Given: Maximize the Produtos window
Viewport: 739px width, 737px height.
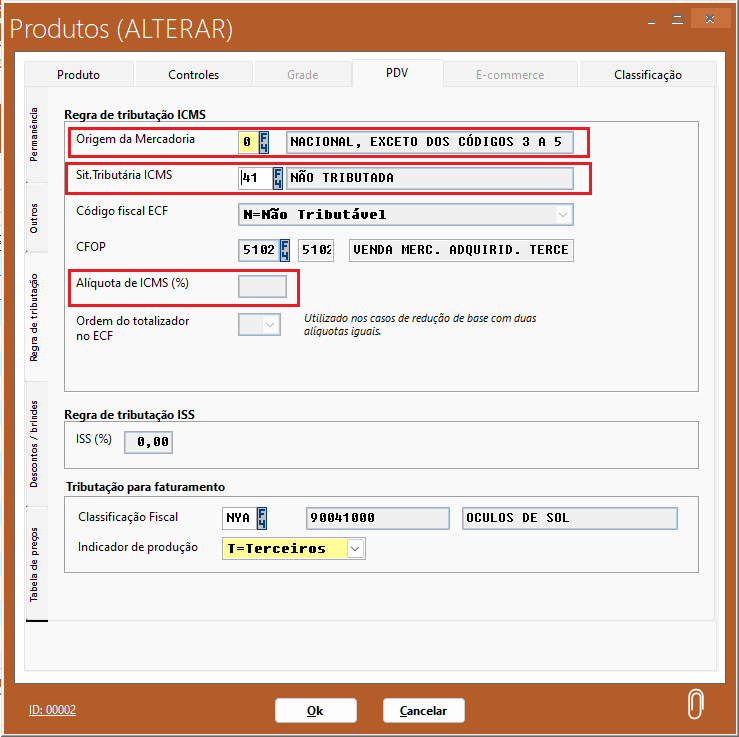Looking at the screenshot, I should pos(678,20).
